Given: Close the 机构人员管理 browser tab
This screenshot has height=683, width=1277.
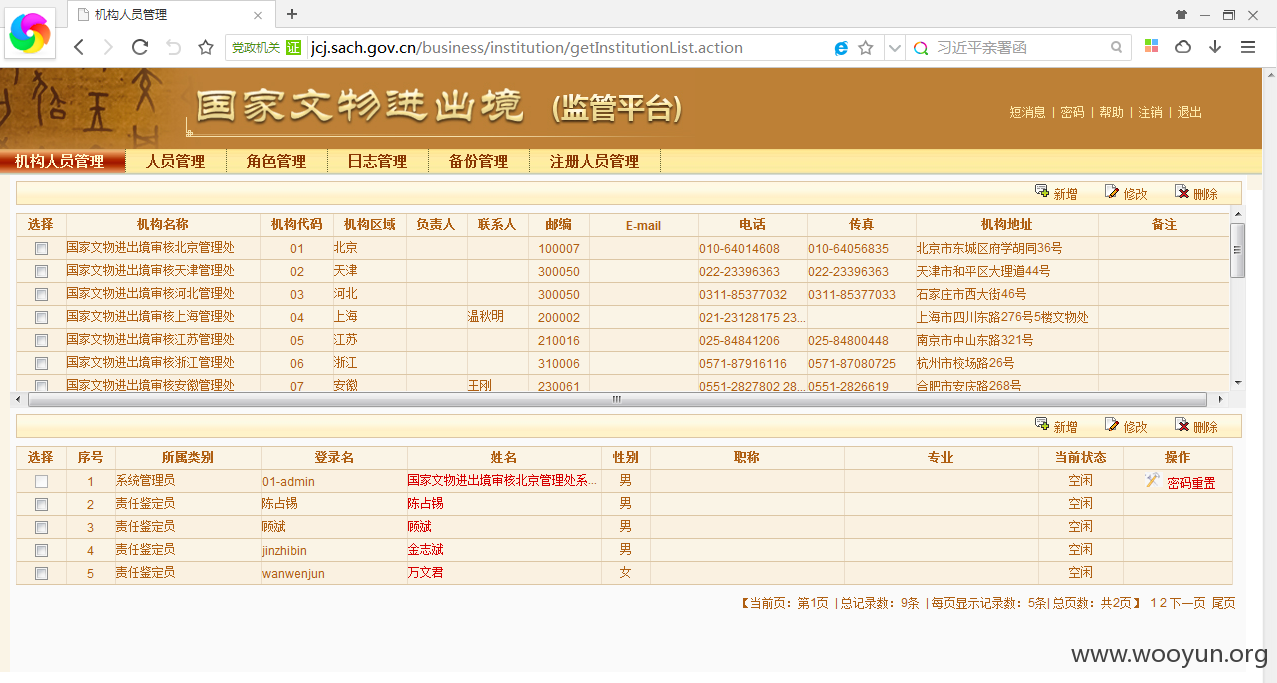Looking at the screenshot, I should (259, 15).
